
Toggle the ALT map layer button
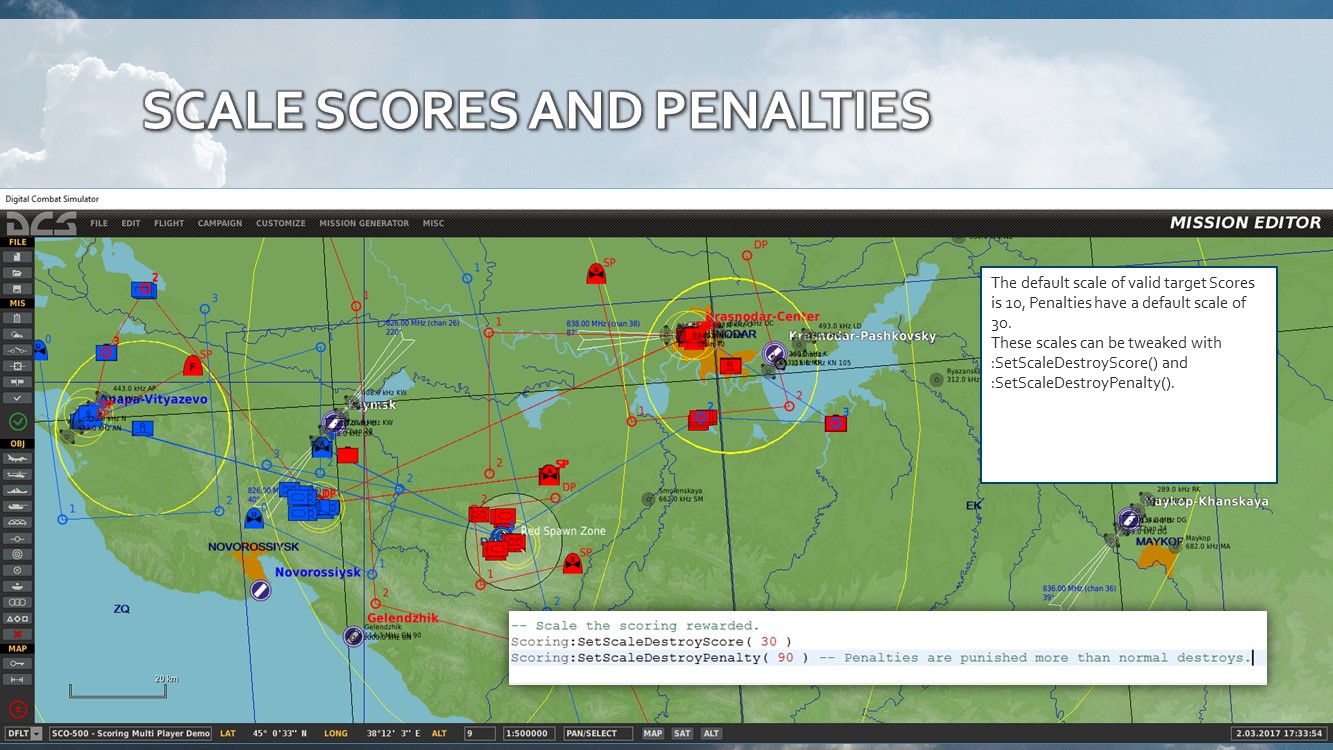(x=711, y=733)
